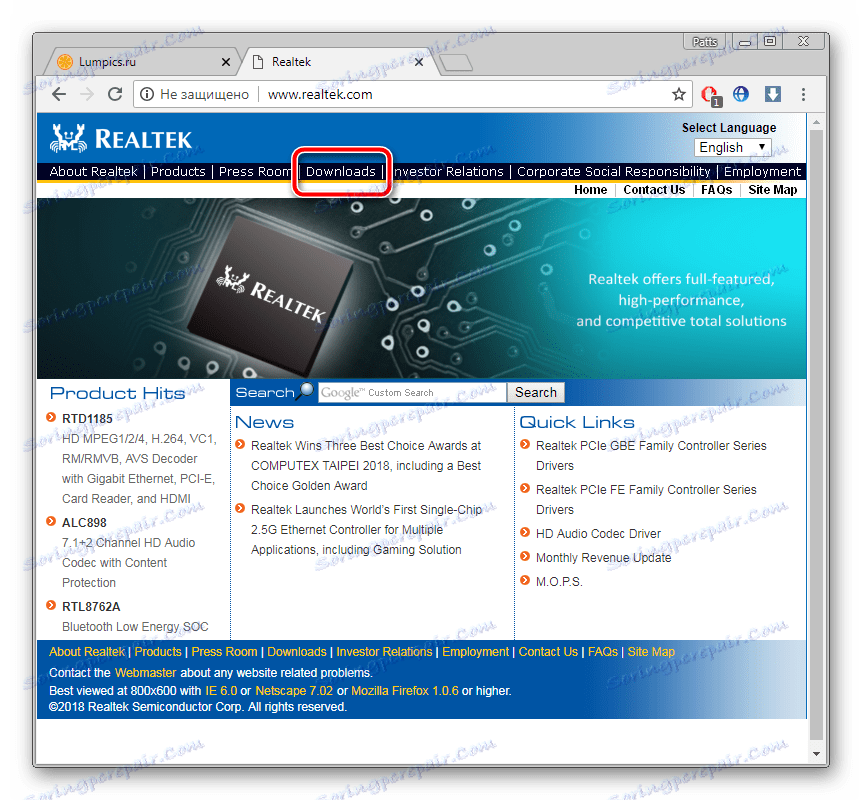Click the Search button
862x800 pixels.
click(x=536, y=393)
